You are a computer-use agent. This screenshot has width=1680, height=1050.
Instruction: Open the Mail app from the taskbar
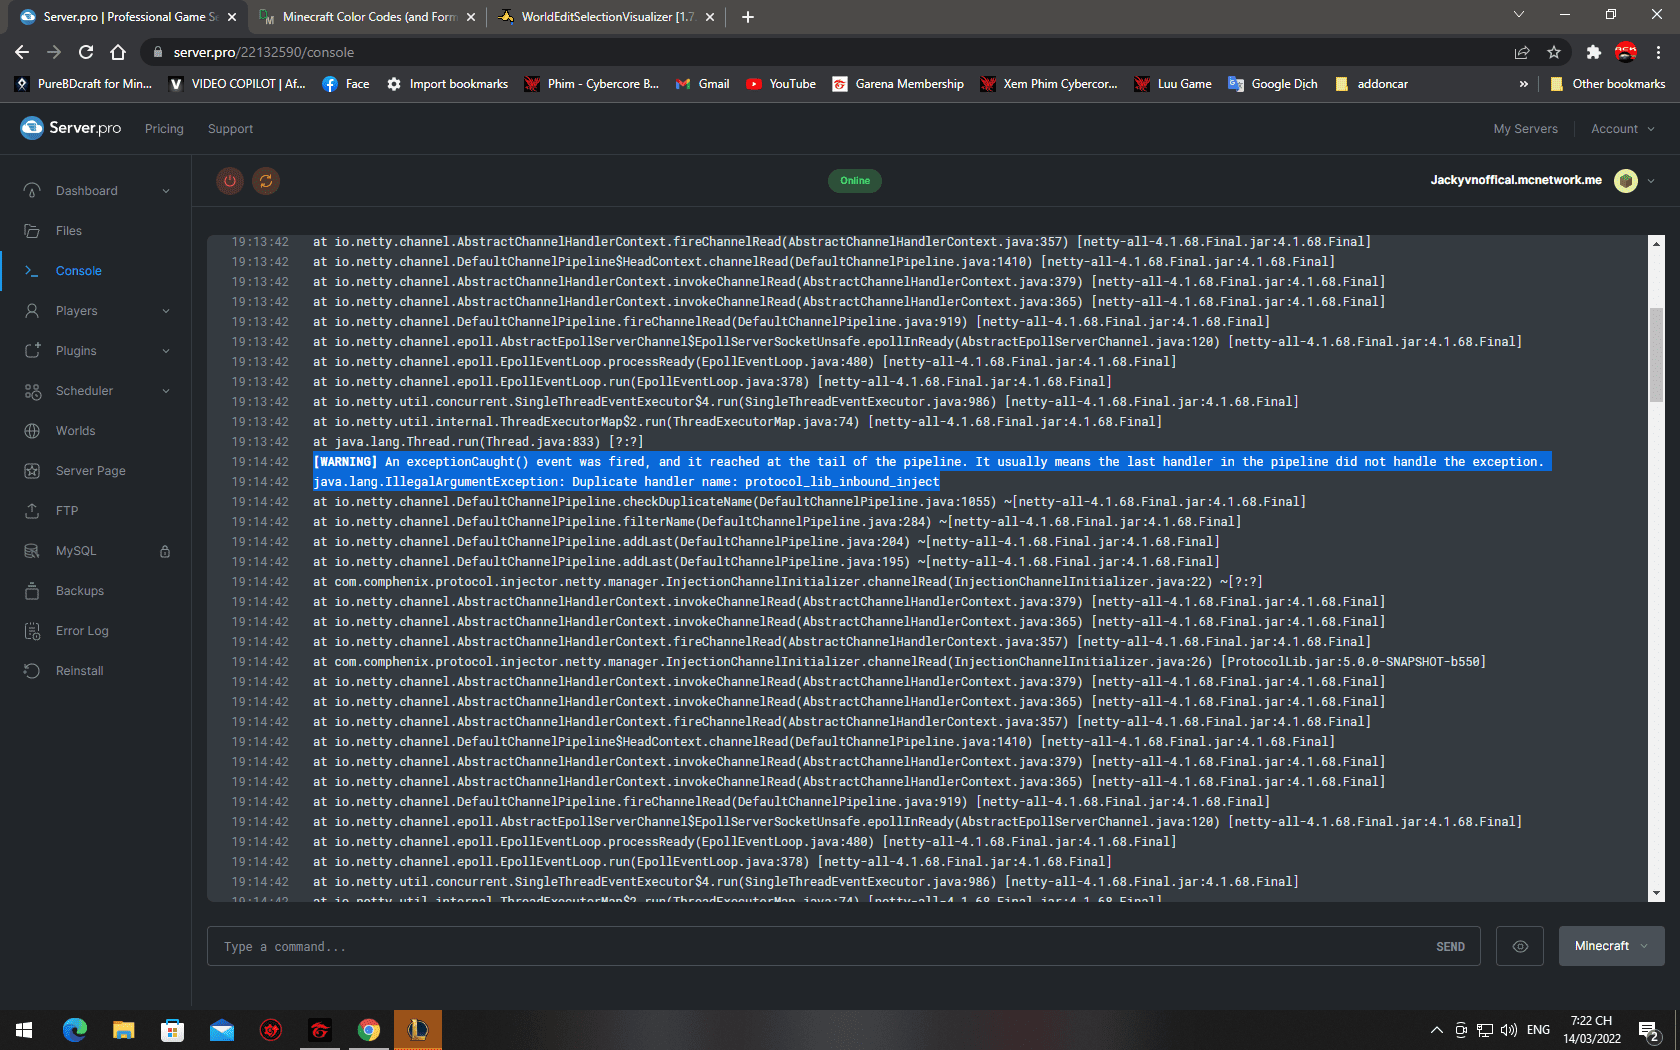coord(222,1030)
